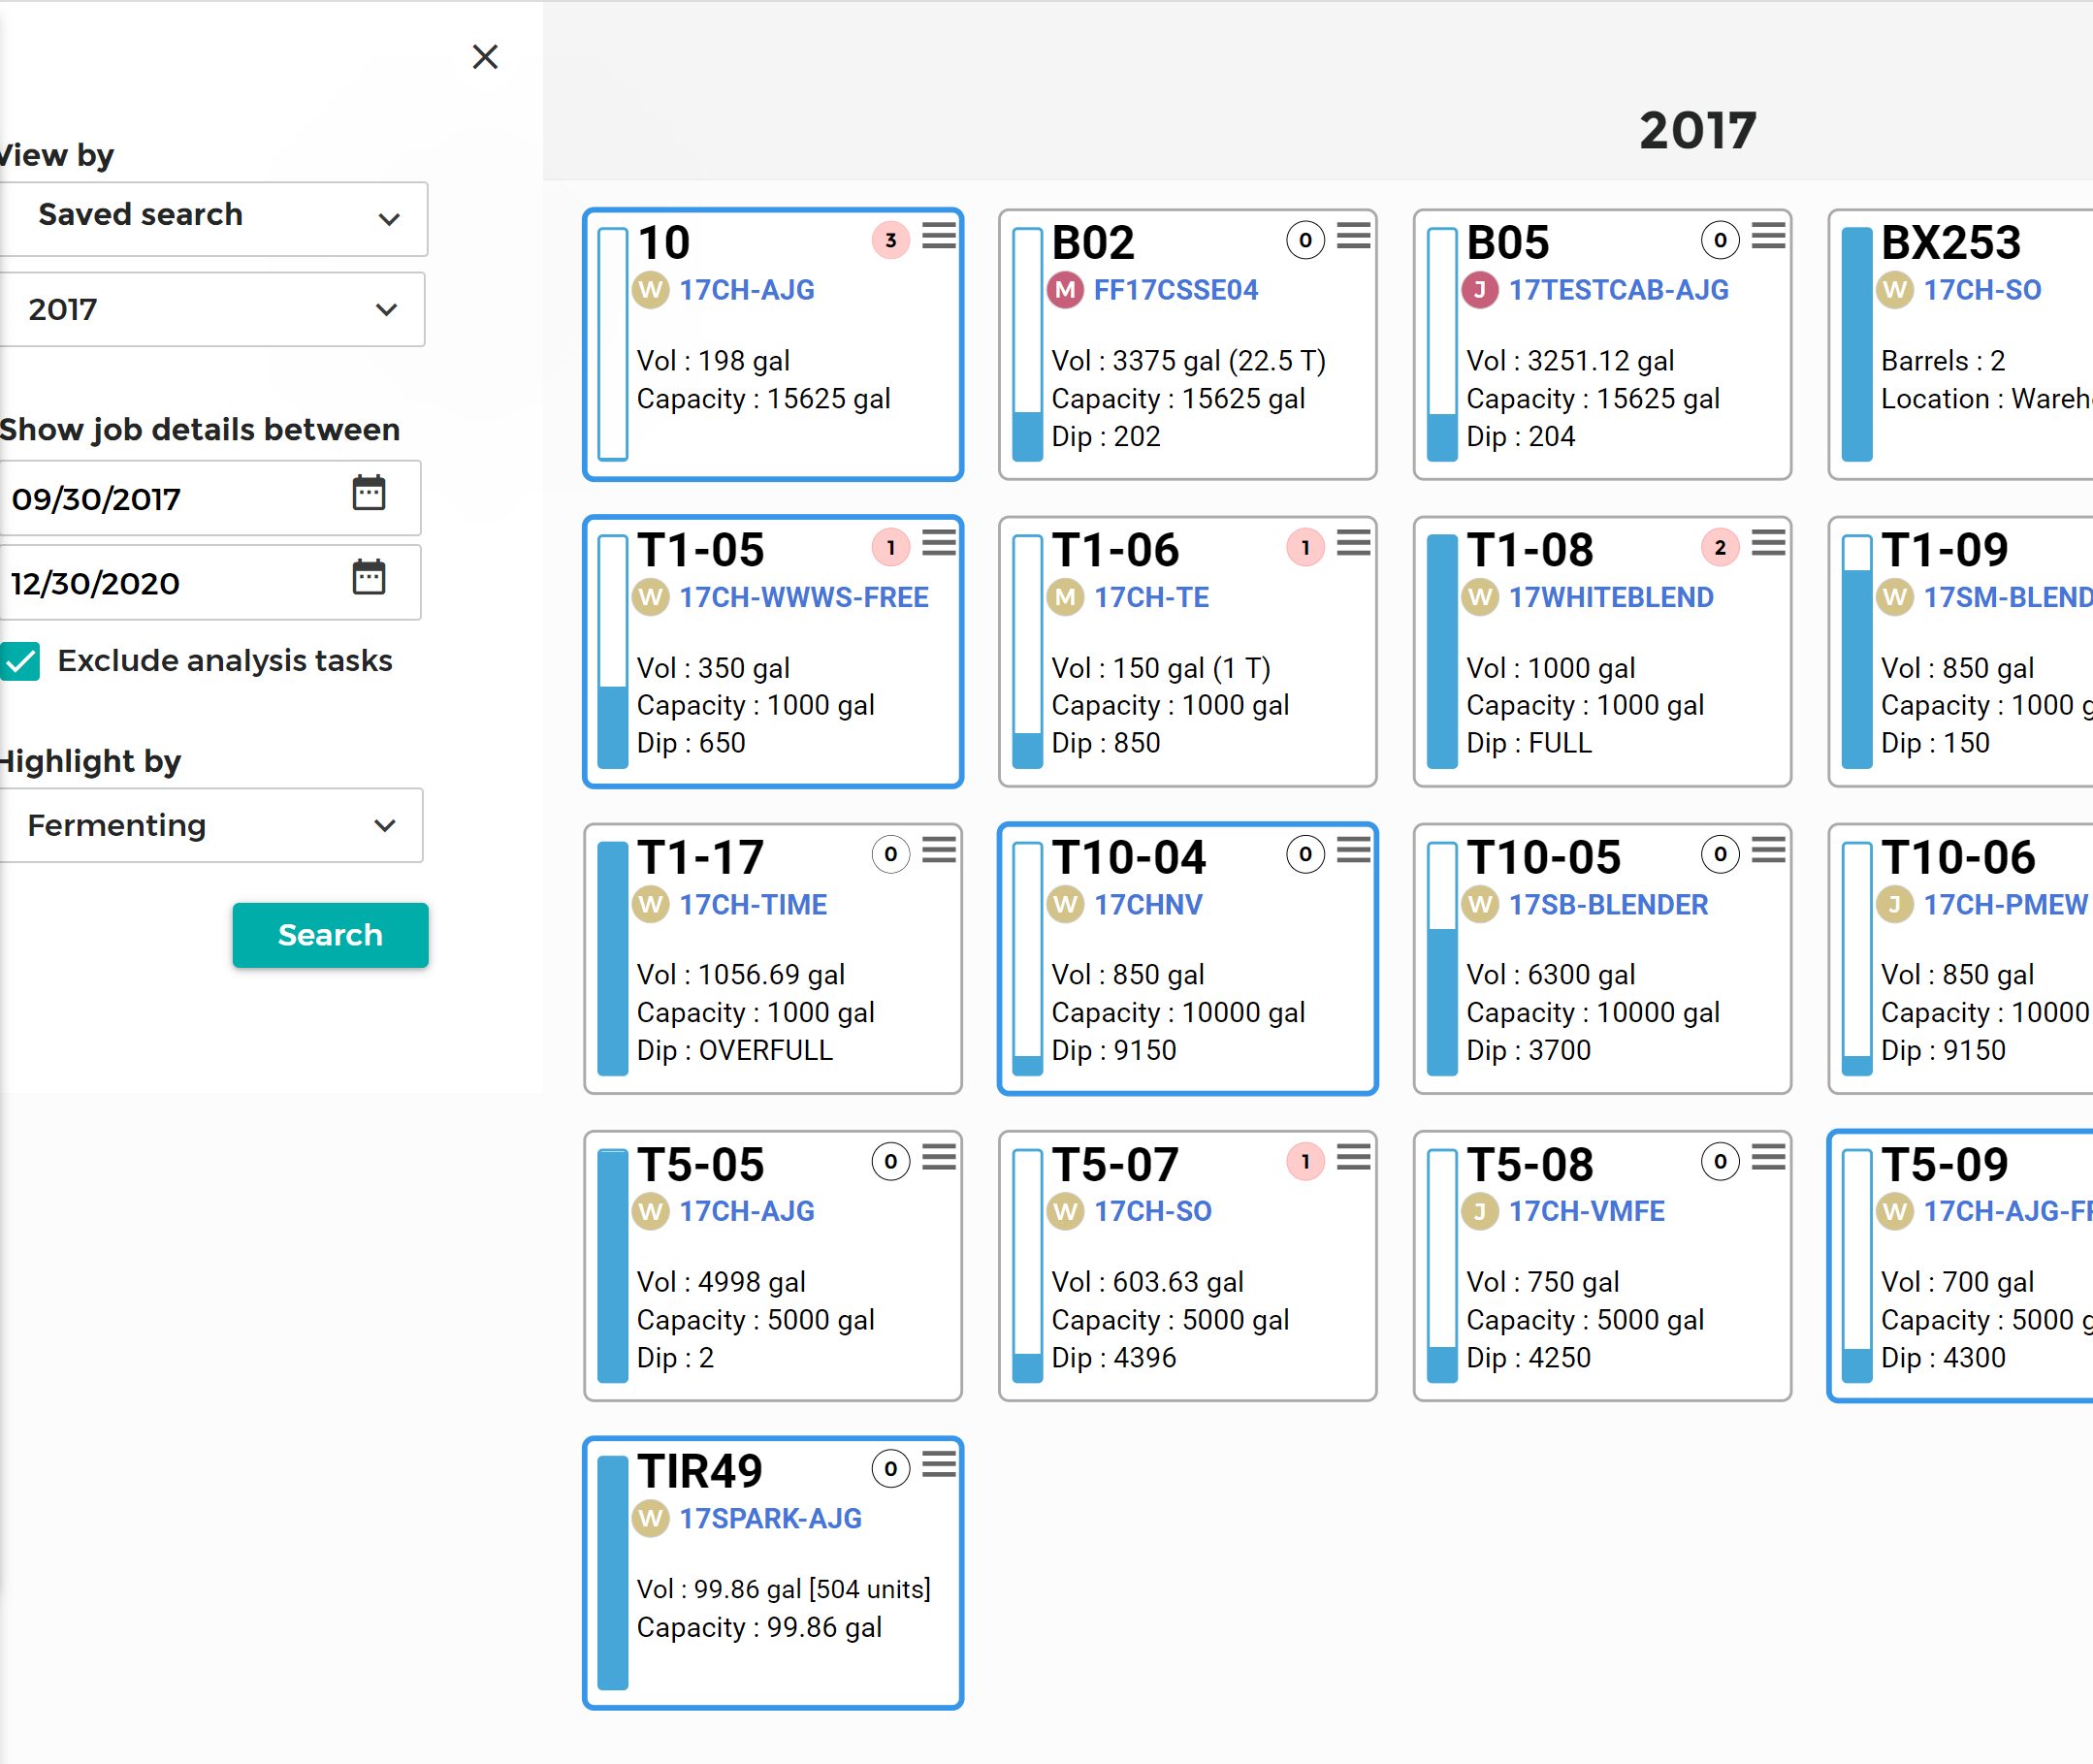Click the Barrels : 2 text on BX253
Screen dimensions: 2093x1764
(x=1942, y=361)
